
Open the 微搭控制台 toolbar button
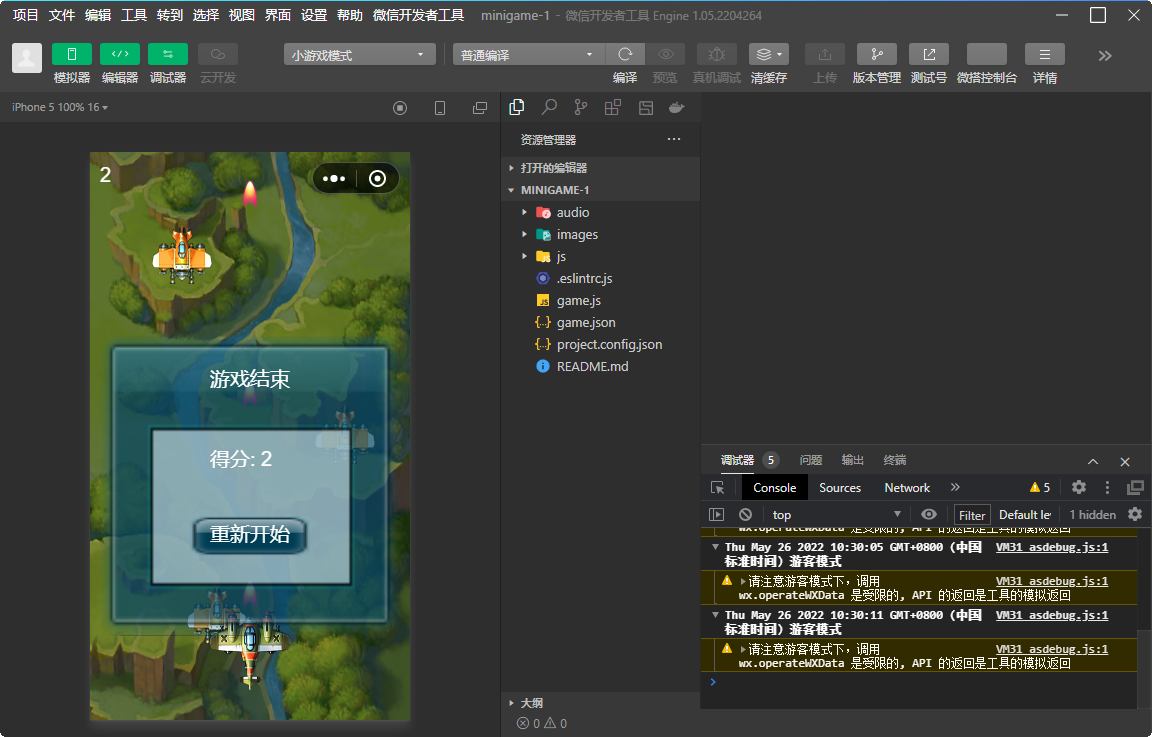point(987,54)
